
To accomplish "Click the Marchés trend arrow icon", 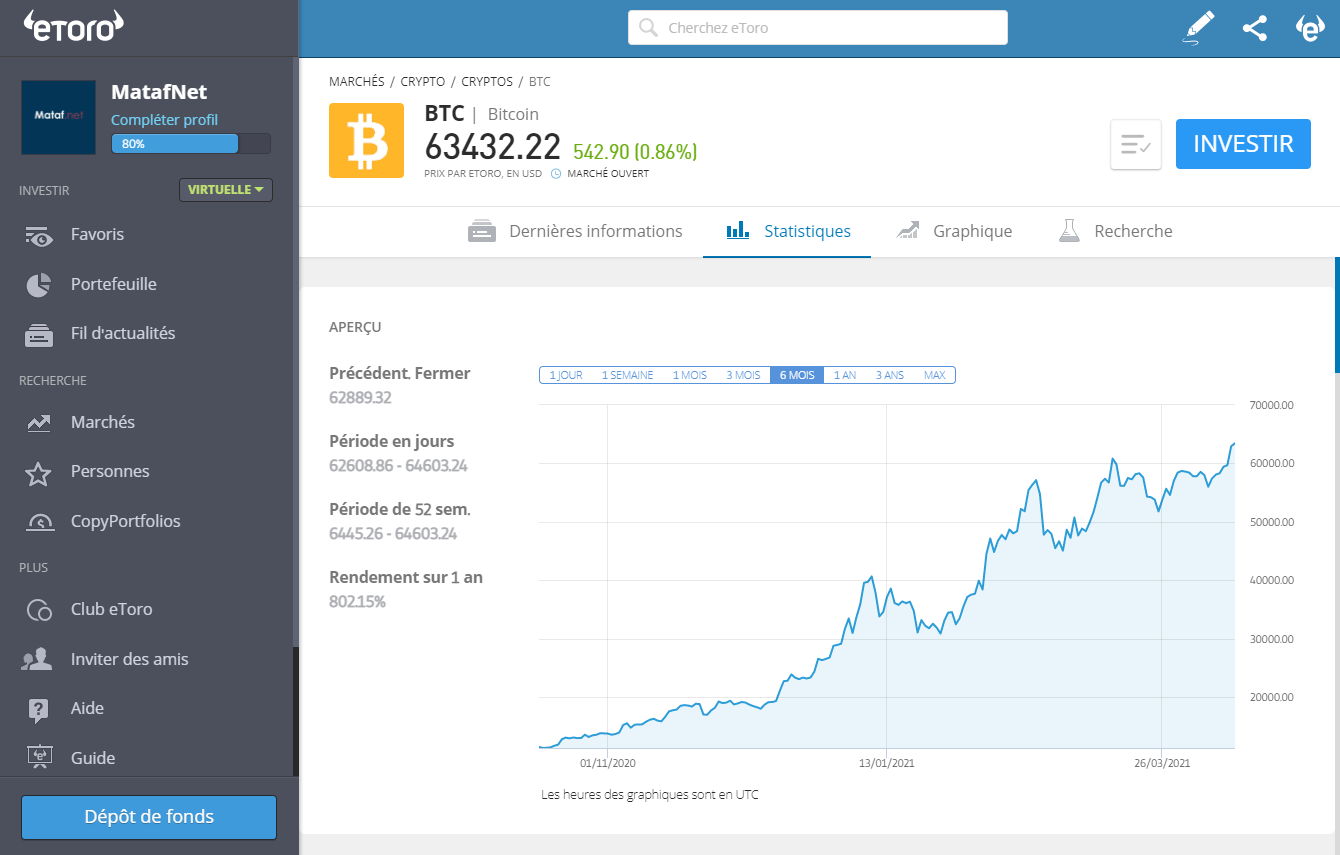I will click(39, 423).
